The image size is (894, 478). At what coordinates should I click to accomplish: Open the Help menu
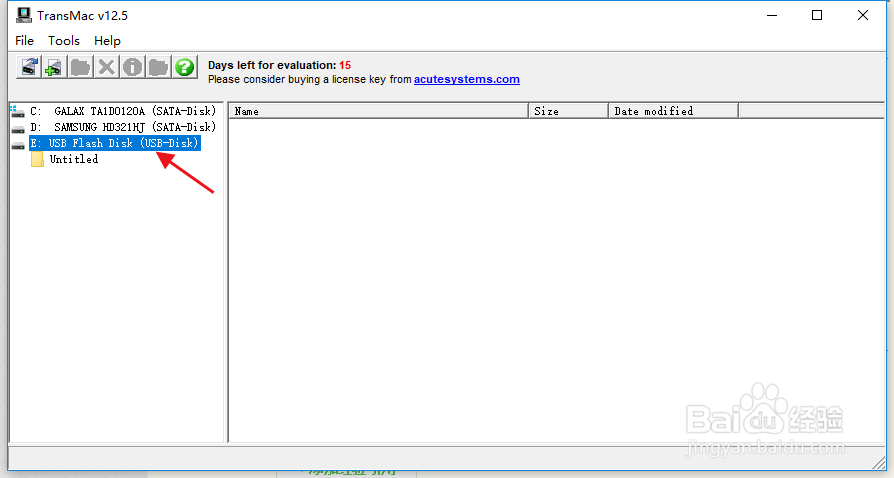[107, 40]
